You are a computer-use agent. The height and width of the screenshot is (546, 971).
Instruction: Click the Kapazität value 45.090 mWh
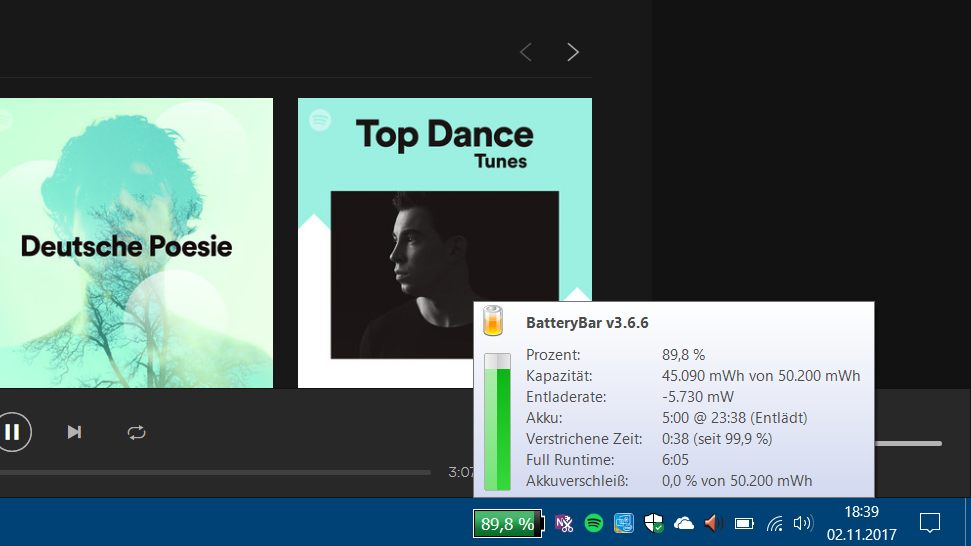760,376
